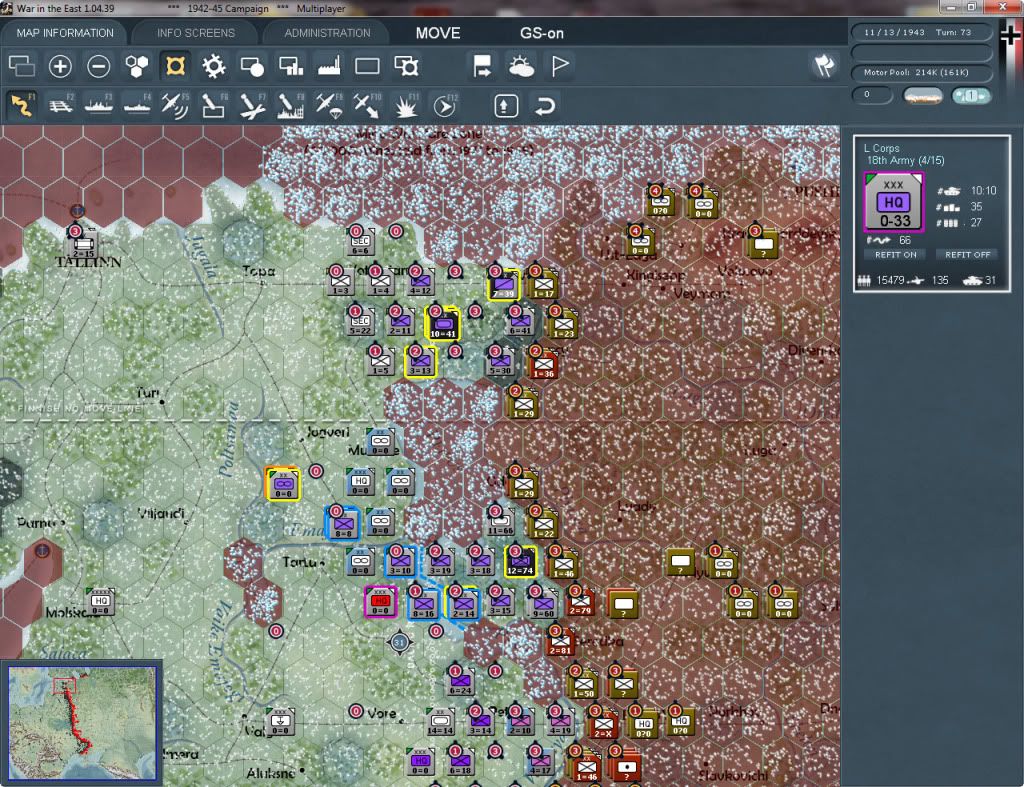Select the panzer counter marked 10=41
The width and height of the screenshot is (1024, 787).
(x=443, y=323)
